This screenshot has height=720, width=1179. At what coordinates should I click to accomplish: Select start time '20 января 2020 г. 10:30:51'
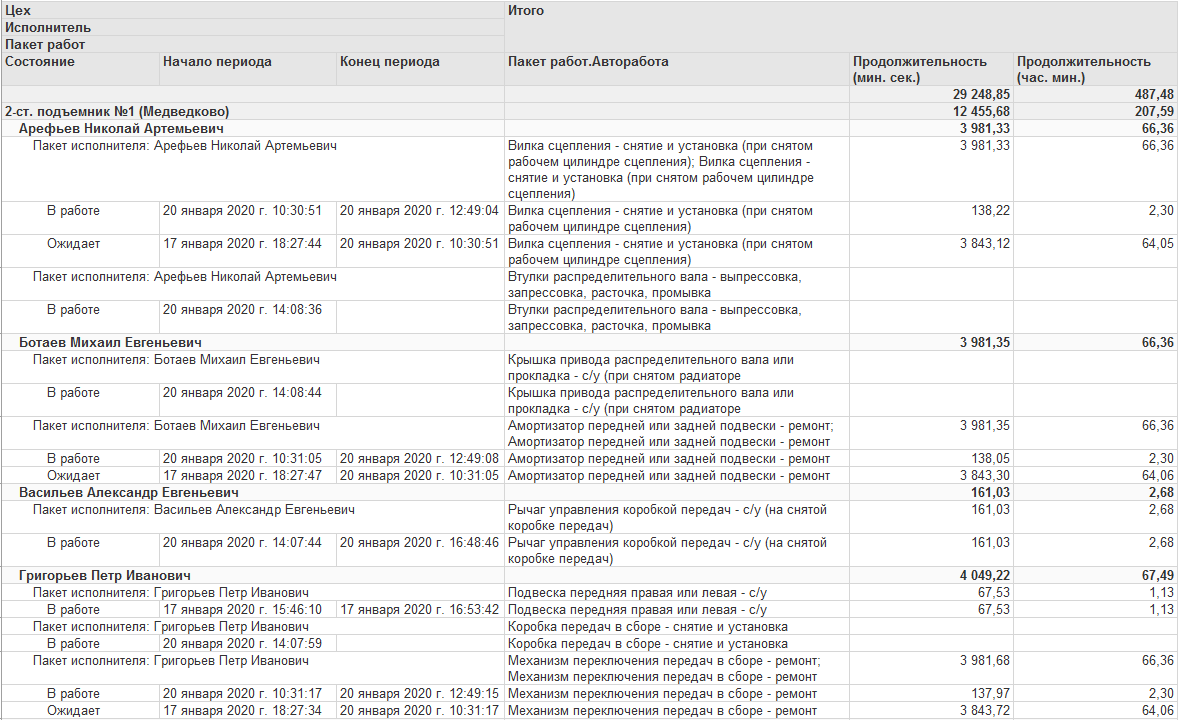[x=242, y=210]
